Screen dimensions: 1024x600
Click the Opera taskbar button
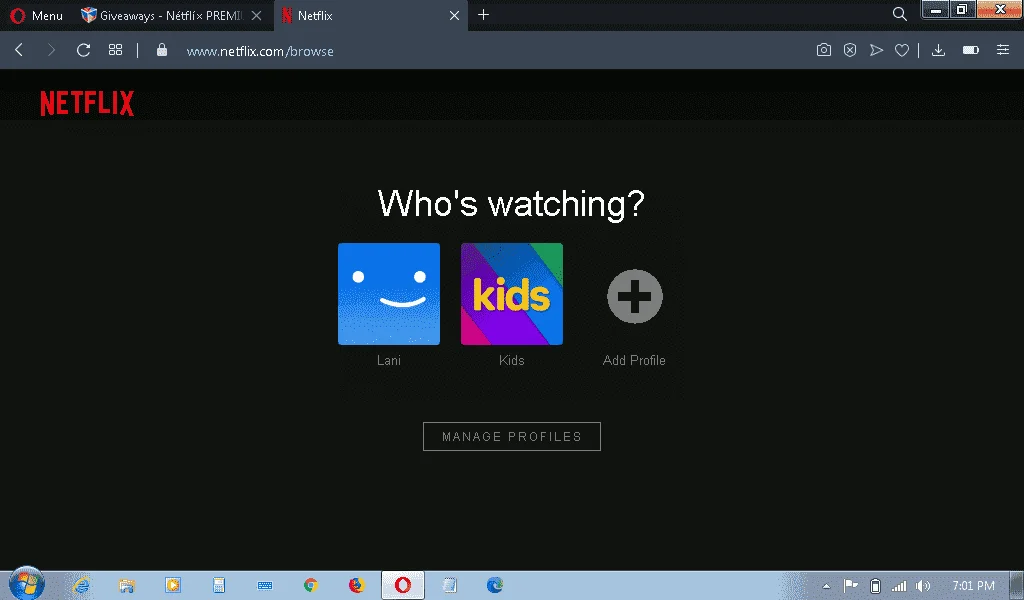coord(403,585)
